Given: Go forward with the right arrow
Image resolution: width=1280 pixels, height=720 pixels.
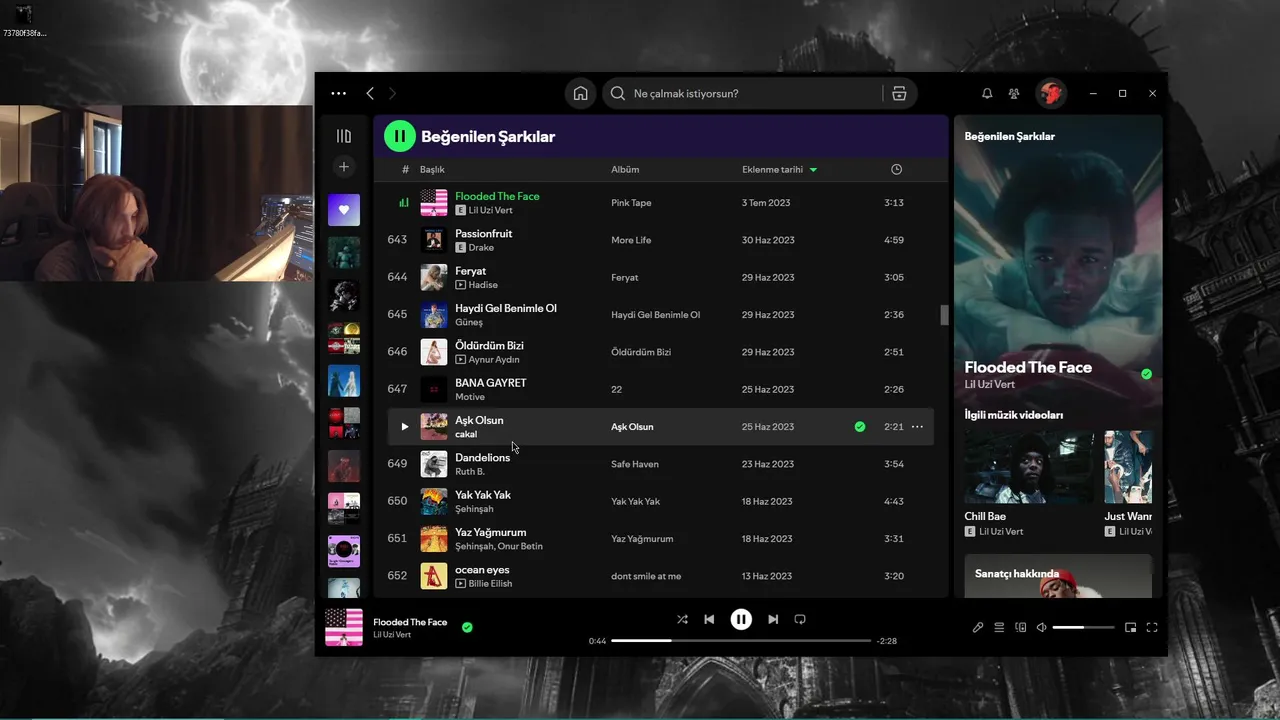Looking at the screenshot, I should (392, 93).
